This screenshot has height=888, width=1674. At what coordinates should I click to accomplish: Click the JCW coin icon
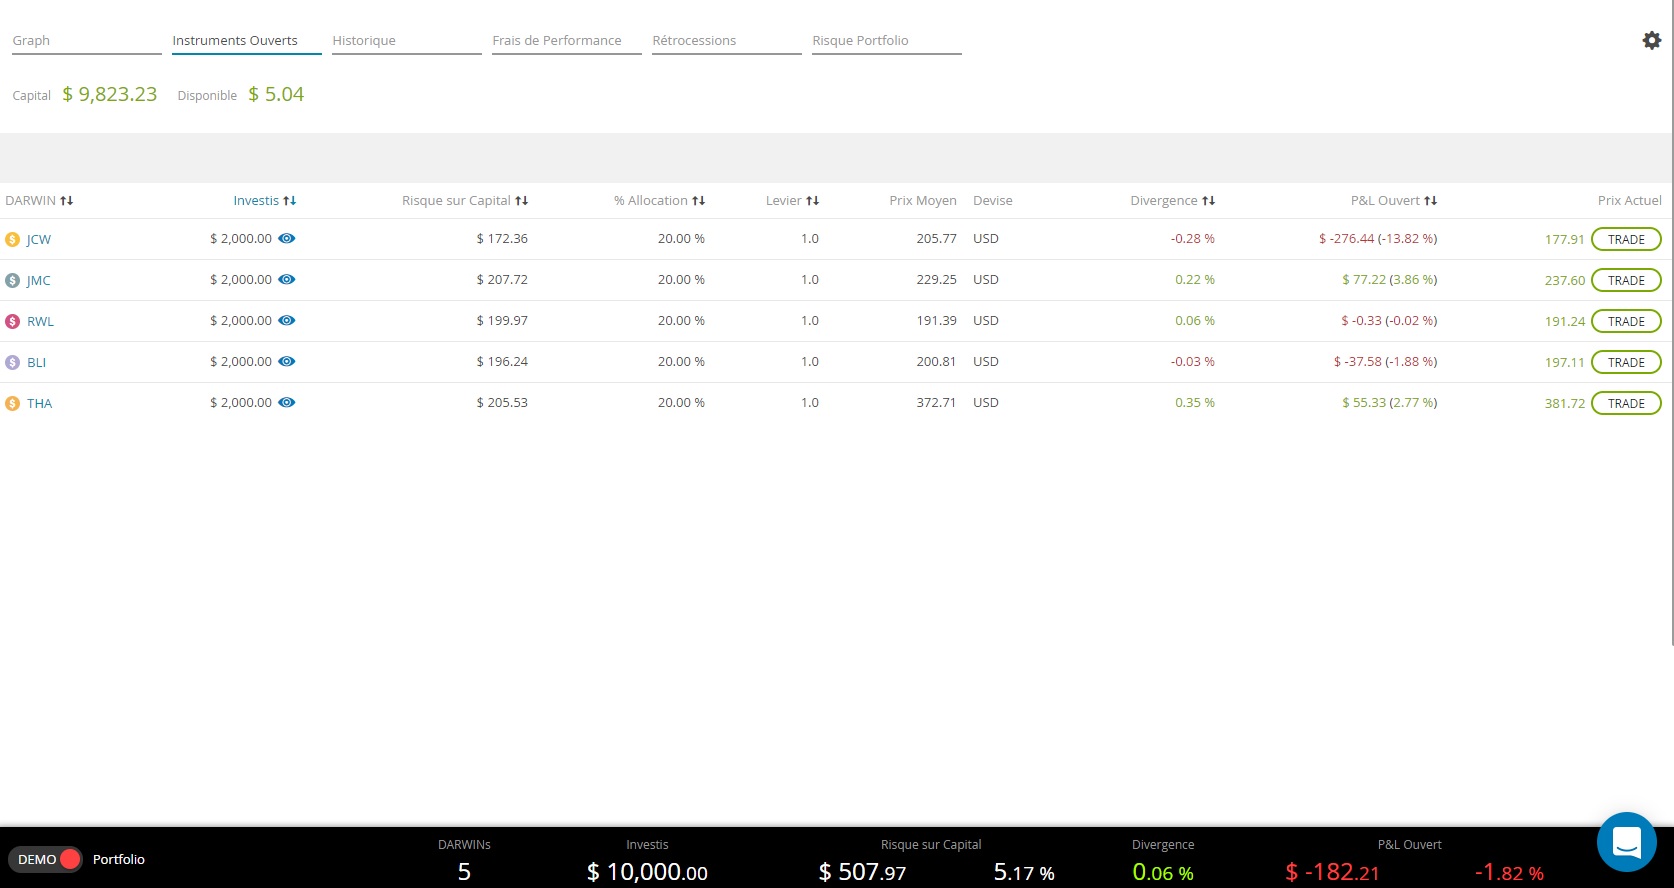tap(12, 240)
